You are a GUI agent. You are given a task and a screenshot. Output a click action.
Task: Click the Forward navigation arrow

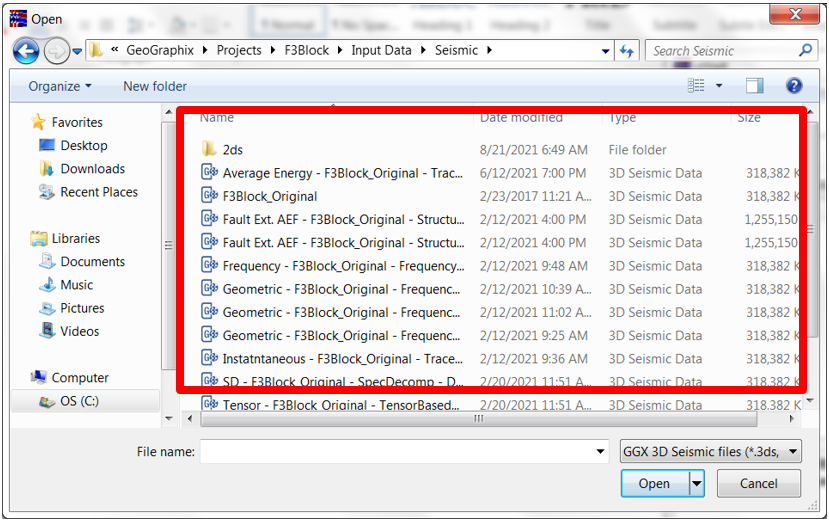[57, 51]
